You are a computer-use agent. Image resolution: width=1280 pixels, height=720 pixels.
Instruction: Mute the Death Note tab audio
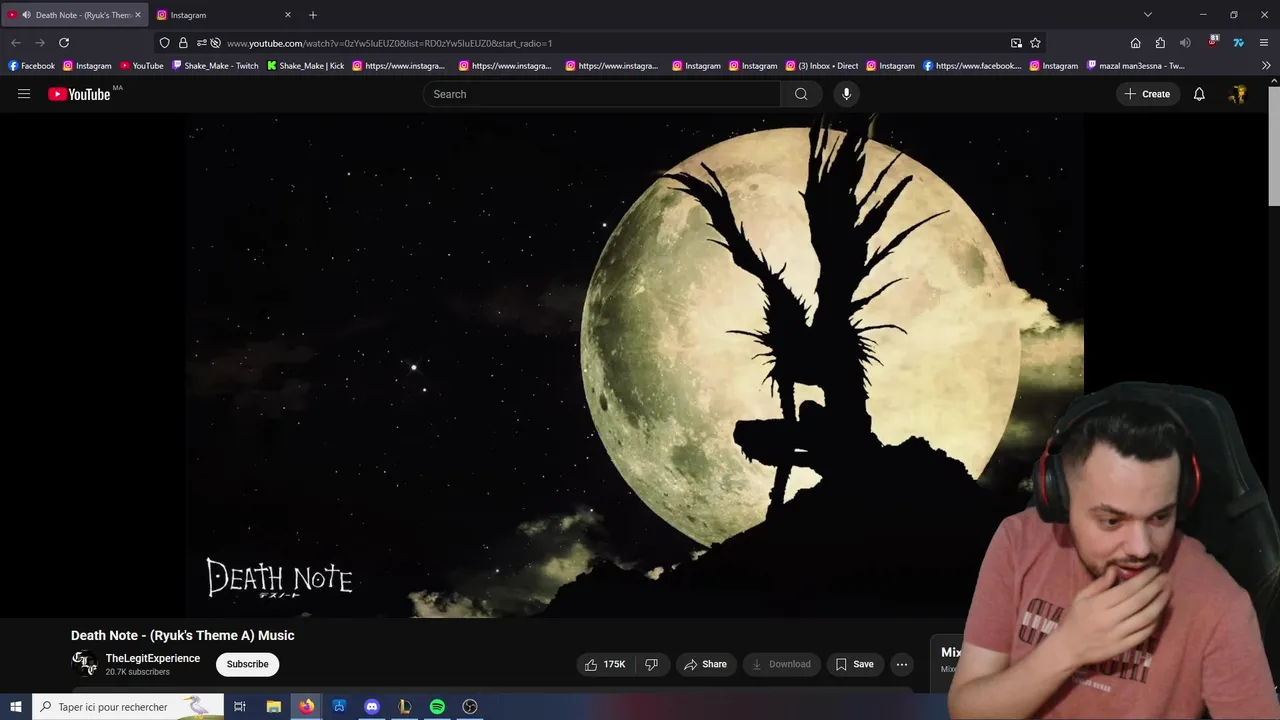pos(26,15)
